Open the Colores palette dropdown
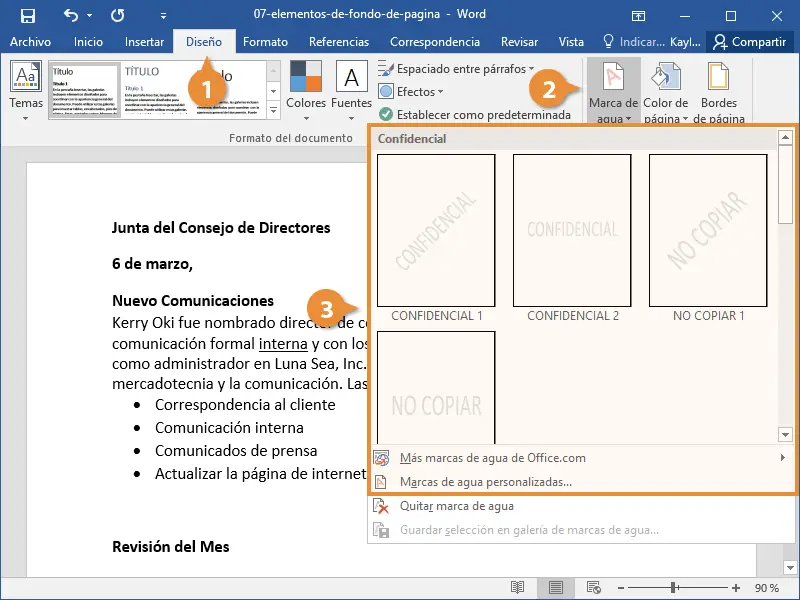The image size is (800, 600). [x=306, y=90]
